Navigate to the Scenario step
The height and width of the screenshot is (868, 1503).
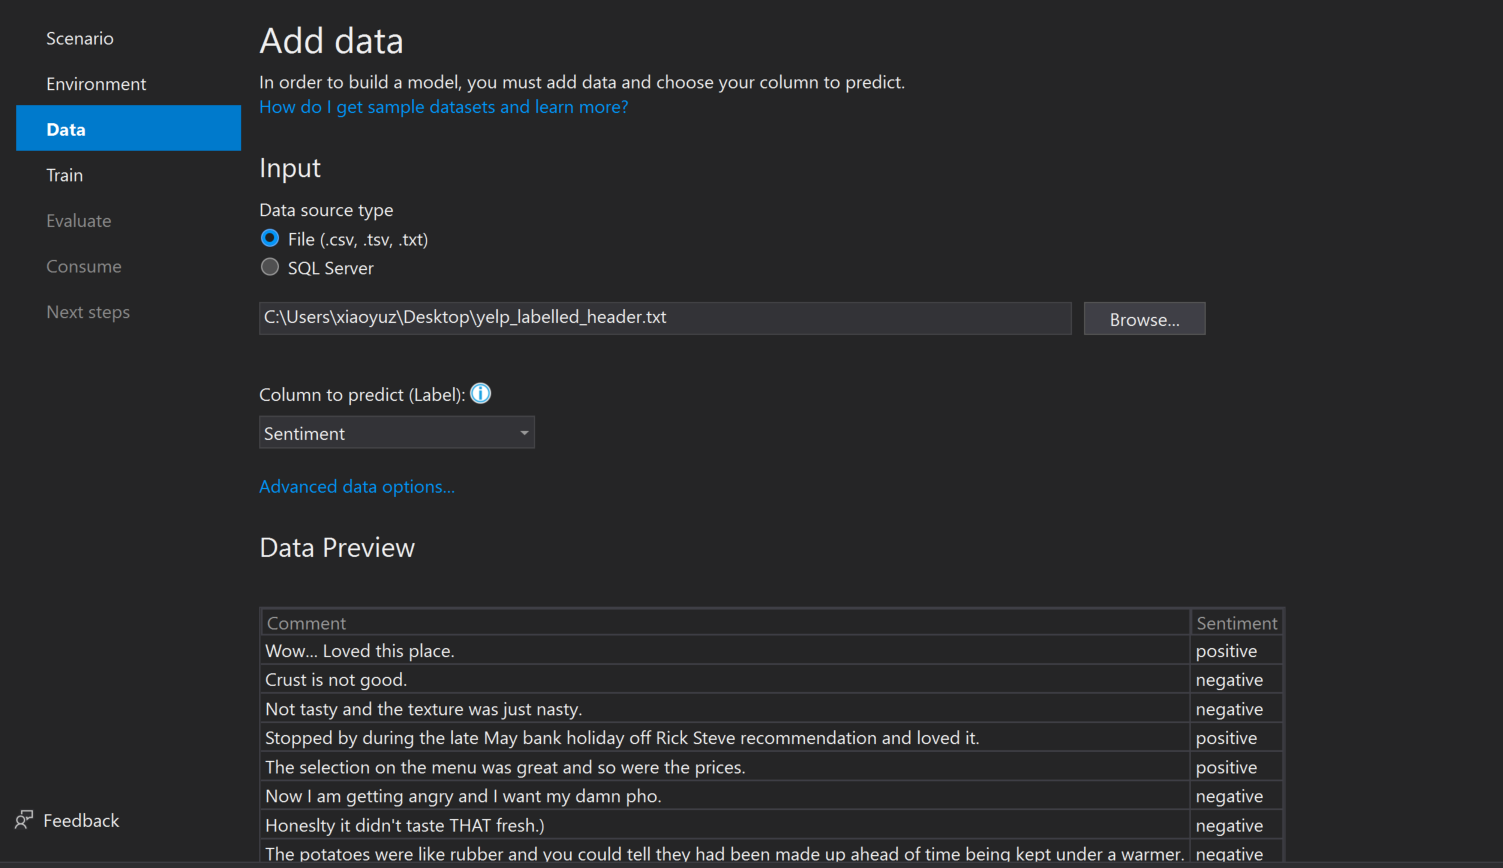(79, 38)
